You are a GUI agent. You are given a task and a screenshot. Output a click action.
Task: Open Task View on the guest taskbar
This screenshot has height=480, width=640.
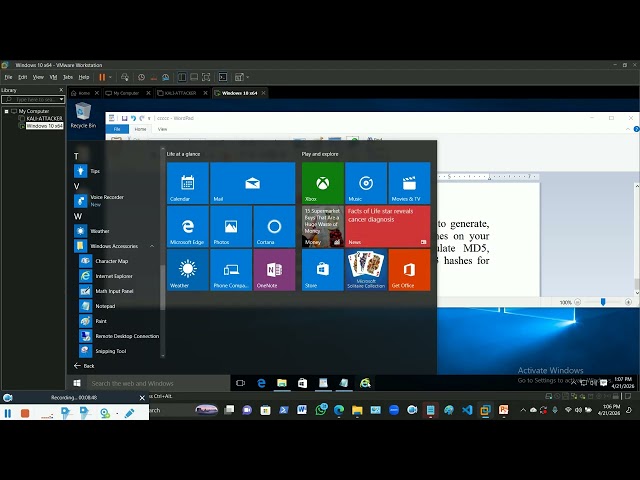(x=240, y=383)
